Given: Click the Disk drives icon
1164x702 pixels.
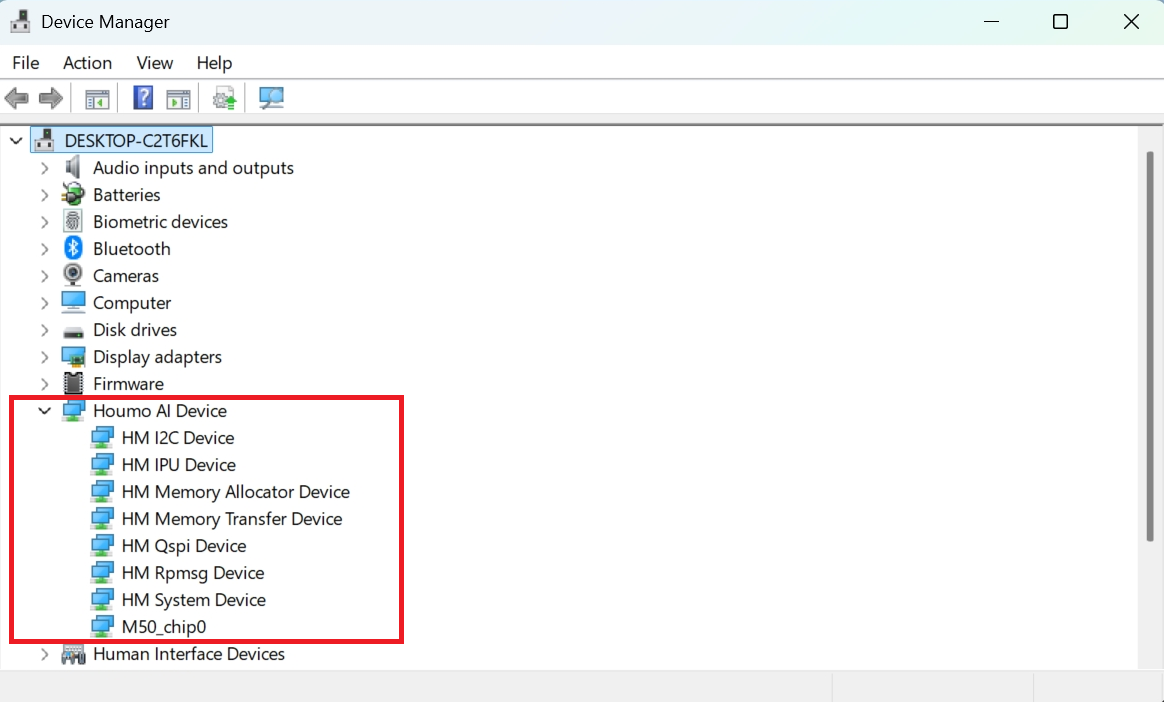Looking at the screenshot, I should pyautogui.click(x=73, y=331).
